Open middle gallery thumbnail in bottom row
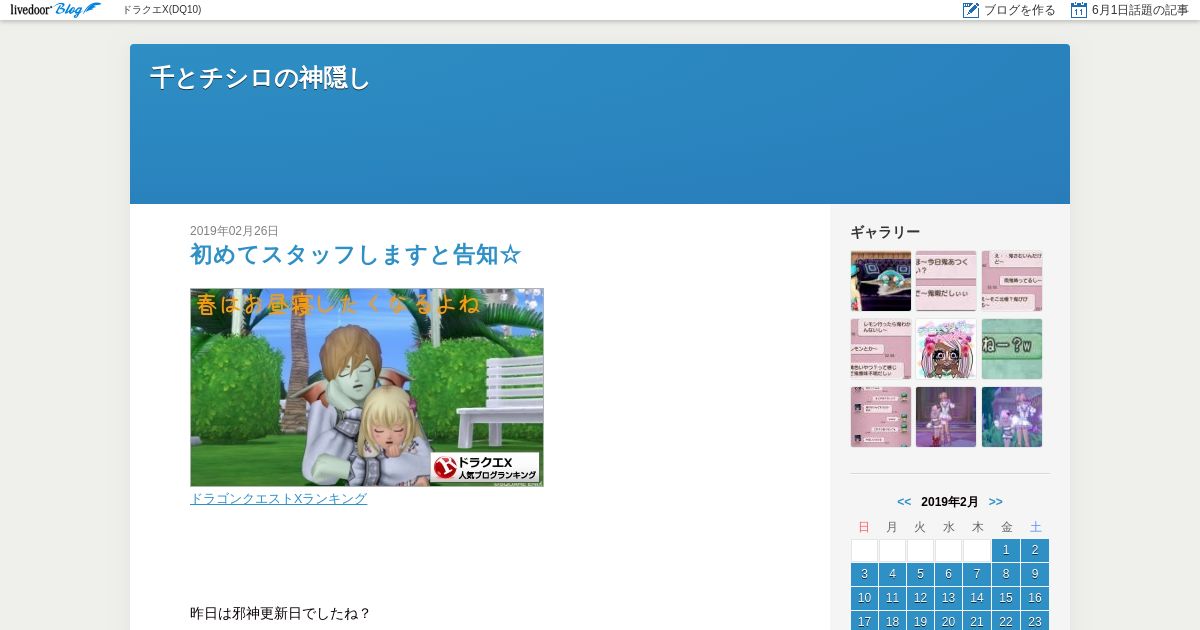 click(946, 417)
